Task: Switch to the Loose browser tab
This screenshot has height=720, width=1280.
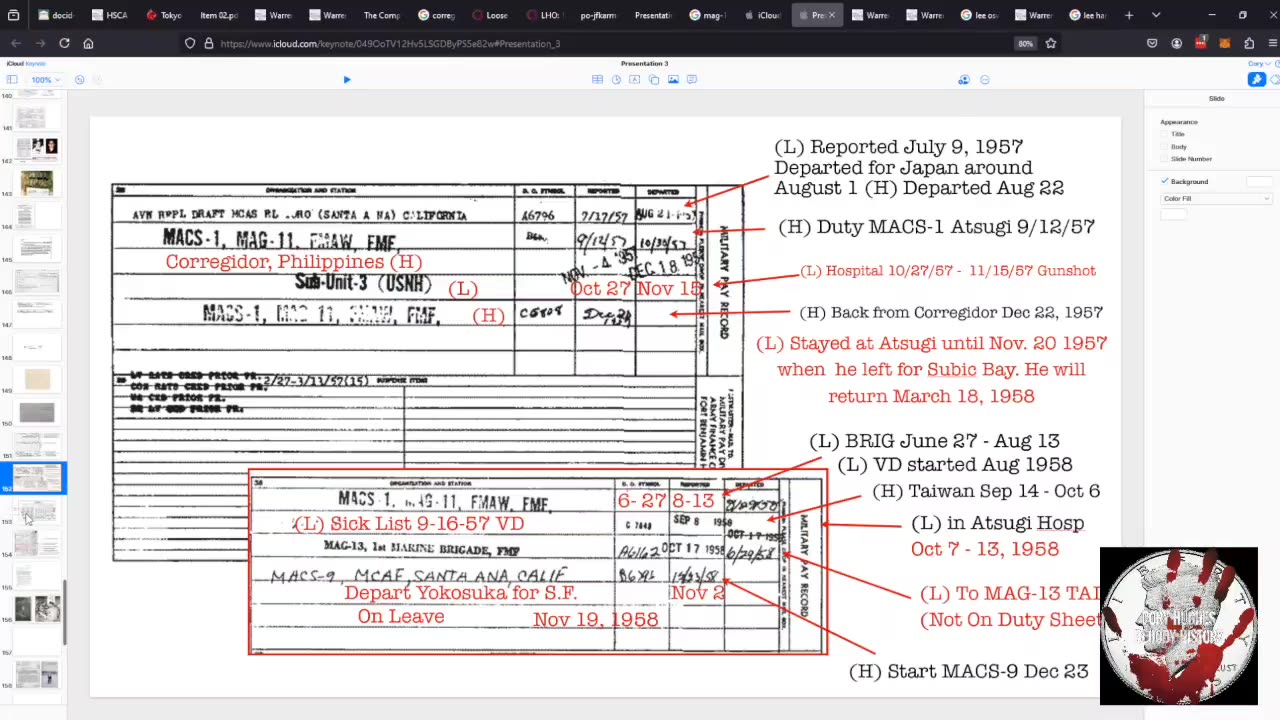Action: 490,15
